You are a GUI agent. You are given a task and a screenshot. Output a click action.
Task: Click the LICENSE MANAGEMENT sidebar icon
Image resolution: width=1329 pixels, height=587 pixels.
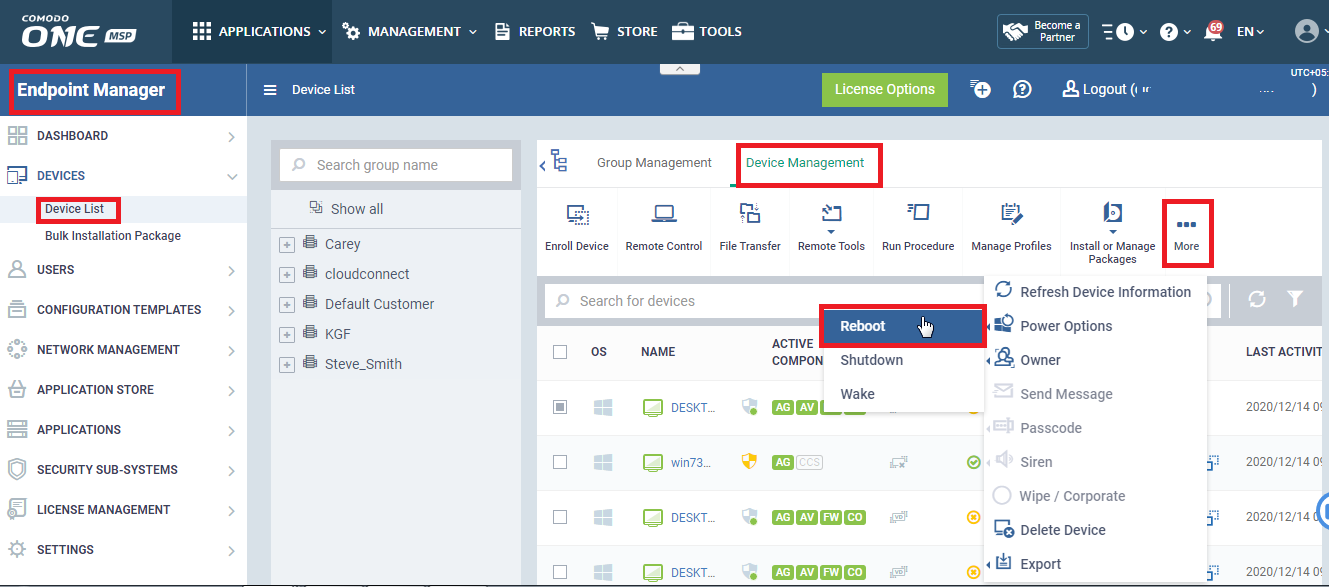coord(17,510)
